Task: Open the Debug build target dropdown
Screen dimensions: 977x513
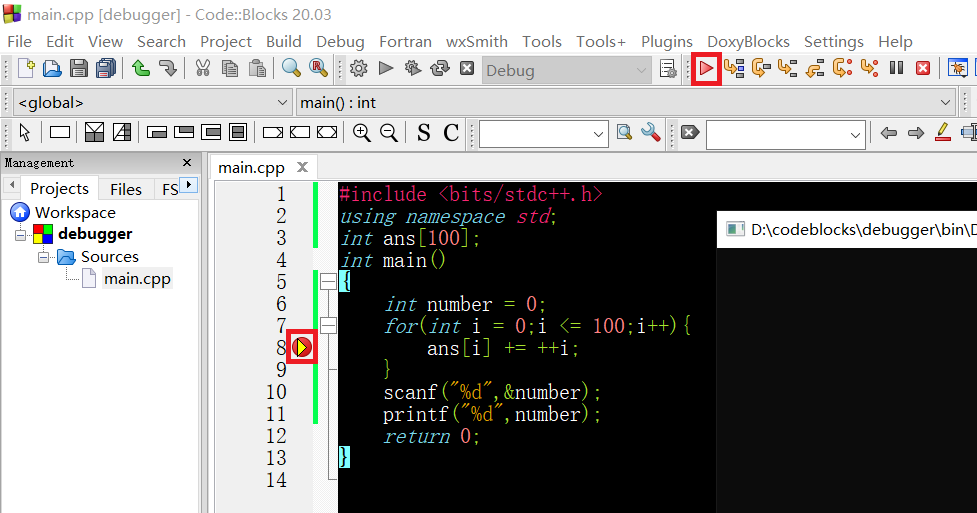Action: click(x=566, y=70)
